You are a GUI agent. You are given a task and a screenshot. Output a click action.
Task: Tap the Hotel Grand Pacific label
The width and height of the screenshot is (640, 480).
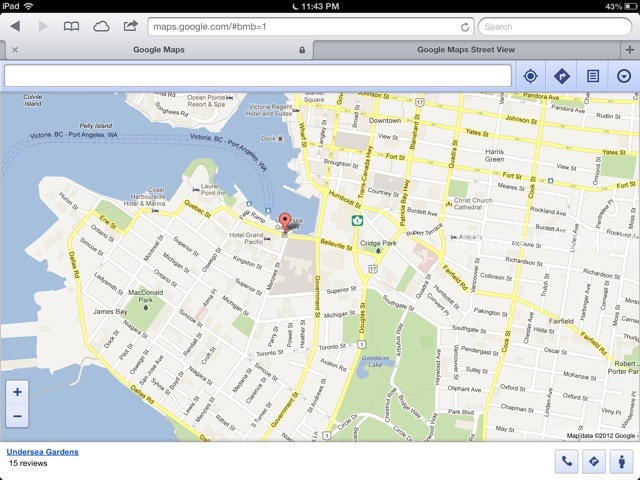[x=246, y=238]
